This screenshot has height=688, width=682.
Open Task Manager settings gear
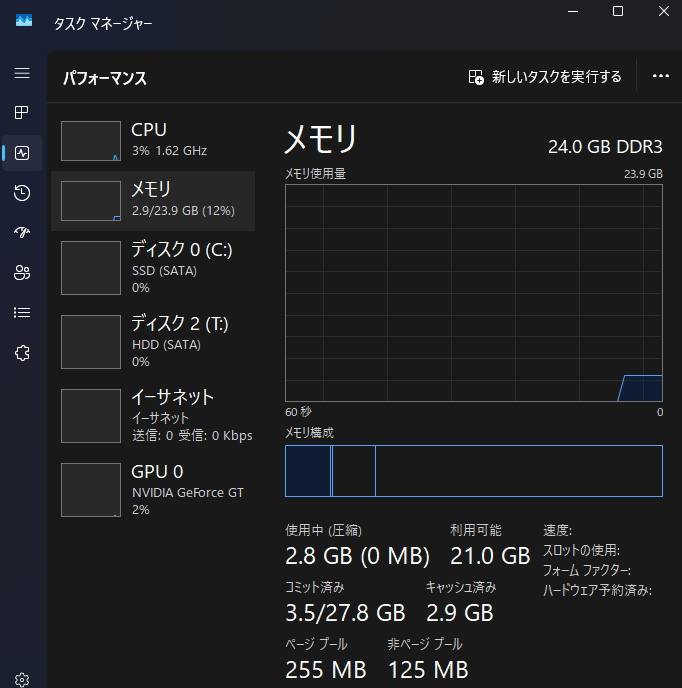tap(22, 680)
